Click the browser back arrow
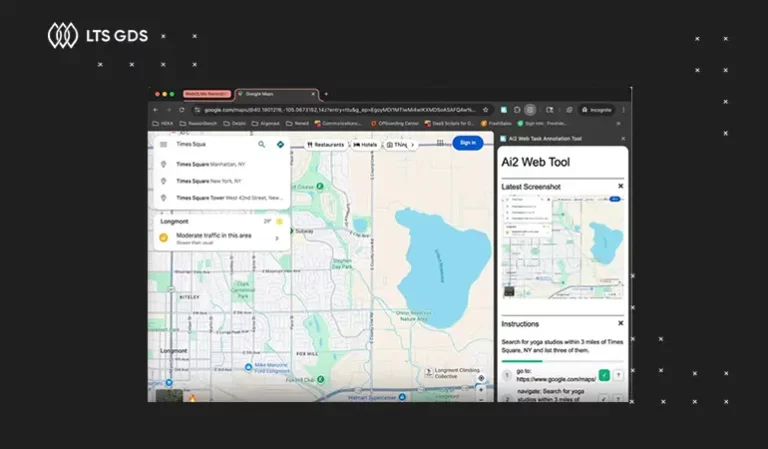 click(x=156, y=110)
